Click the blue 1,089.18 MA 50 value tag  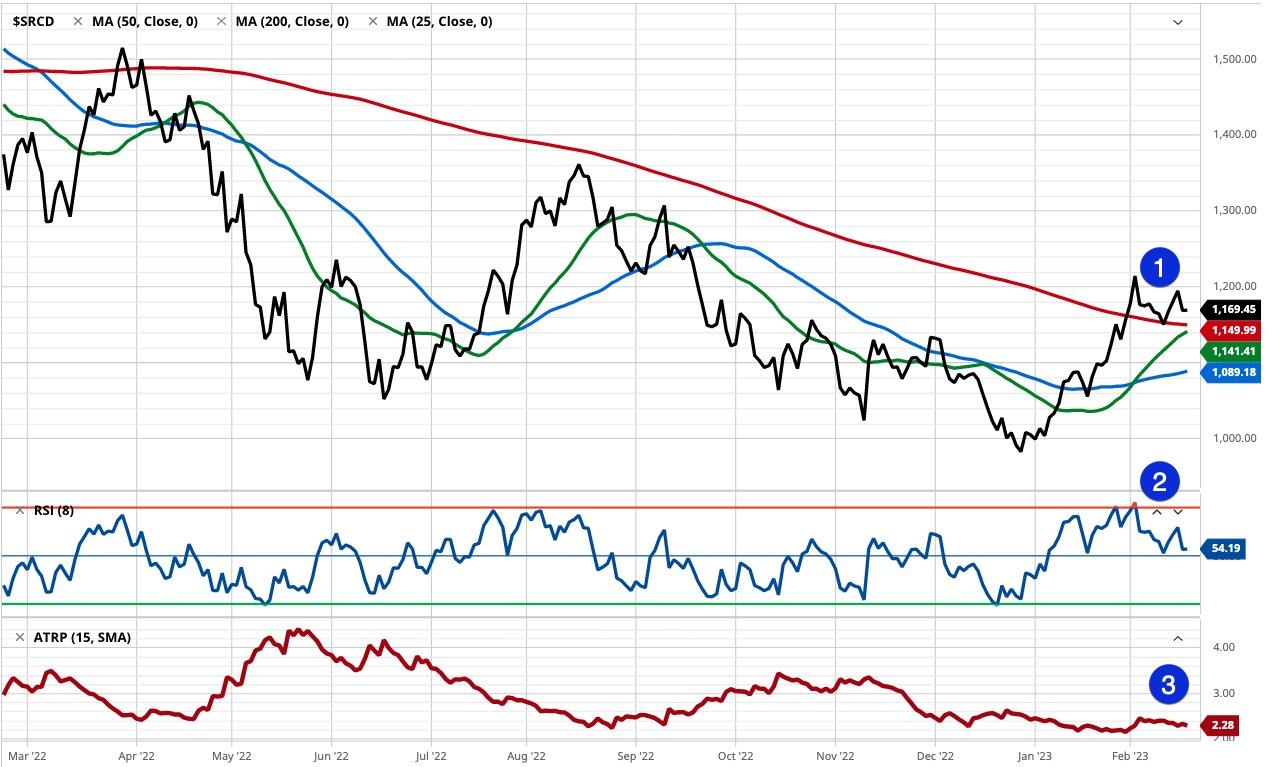1229,372
